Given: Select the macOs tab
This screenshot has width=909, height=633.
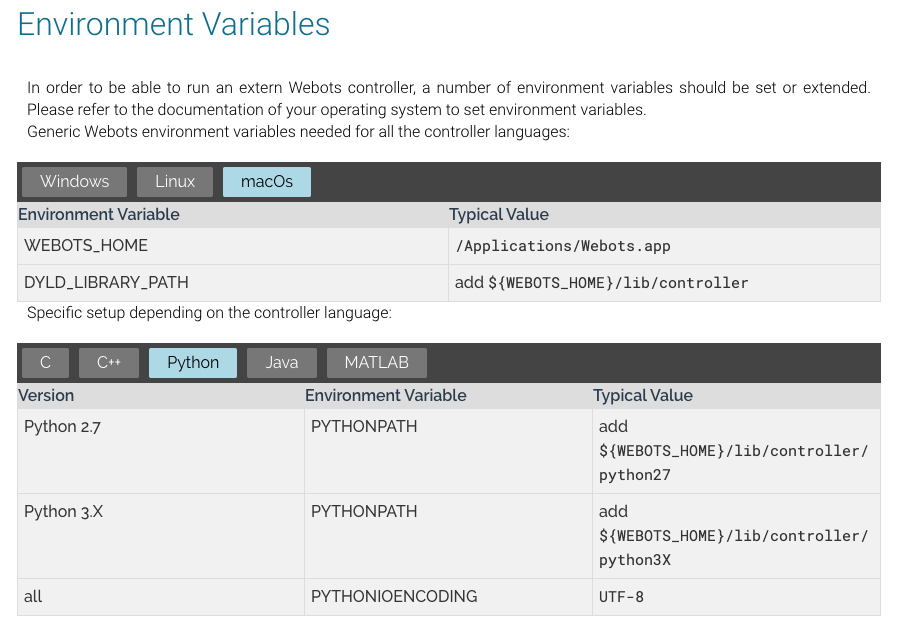Looking at the screenshot, I should pyautogui.click(x=267, y=182).
